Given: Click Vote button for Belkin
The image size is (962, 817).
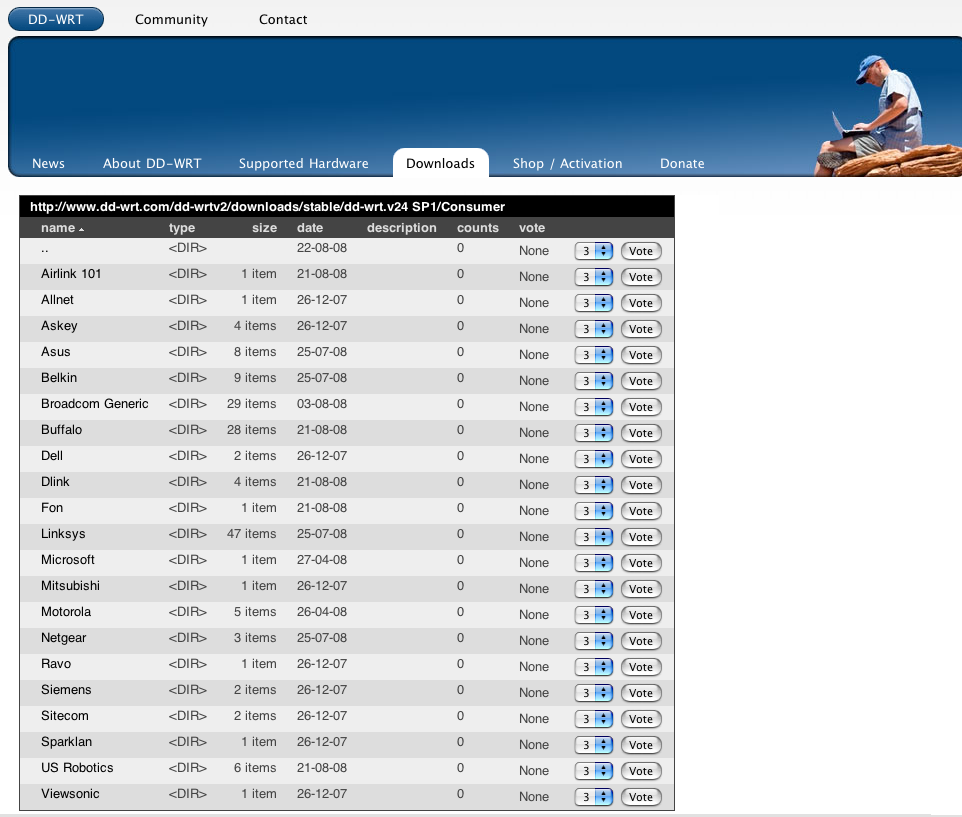Looking at the screenshot, I should coord(641,381).
